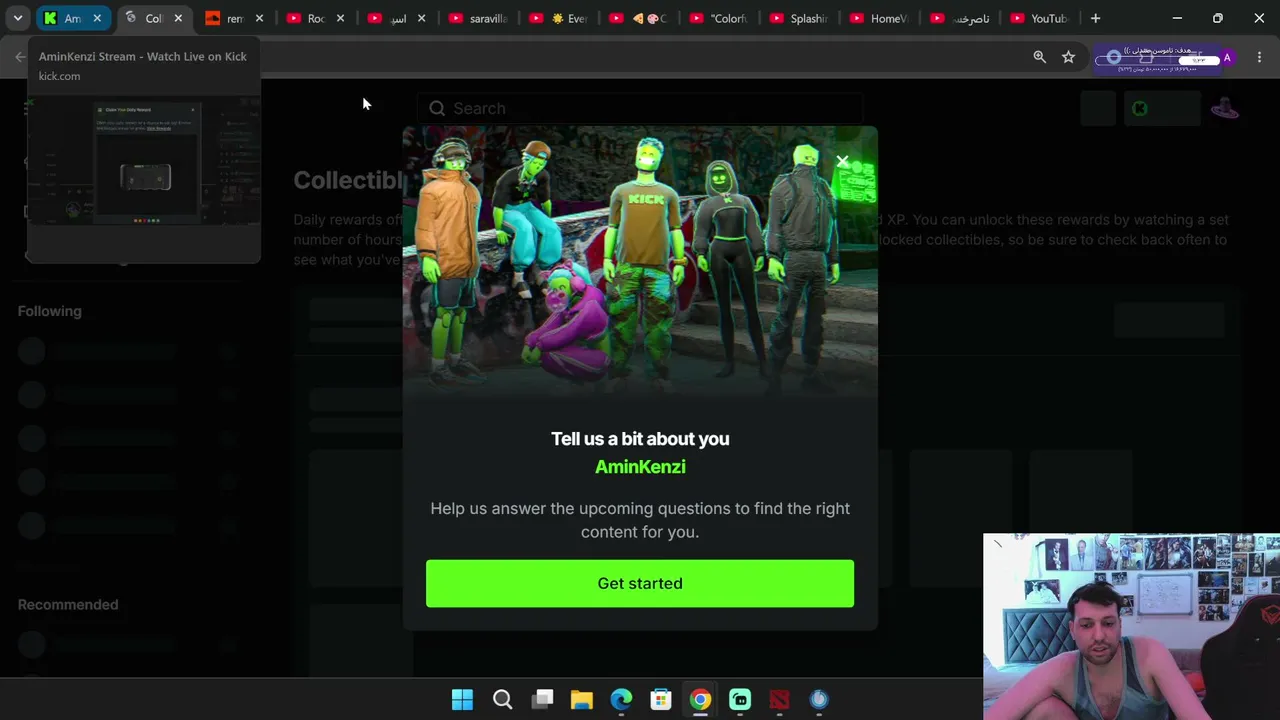The width and height of the screenshot is (1280, 720).
Task: Click the webcam overlay video
Action: coord(1131,627)
